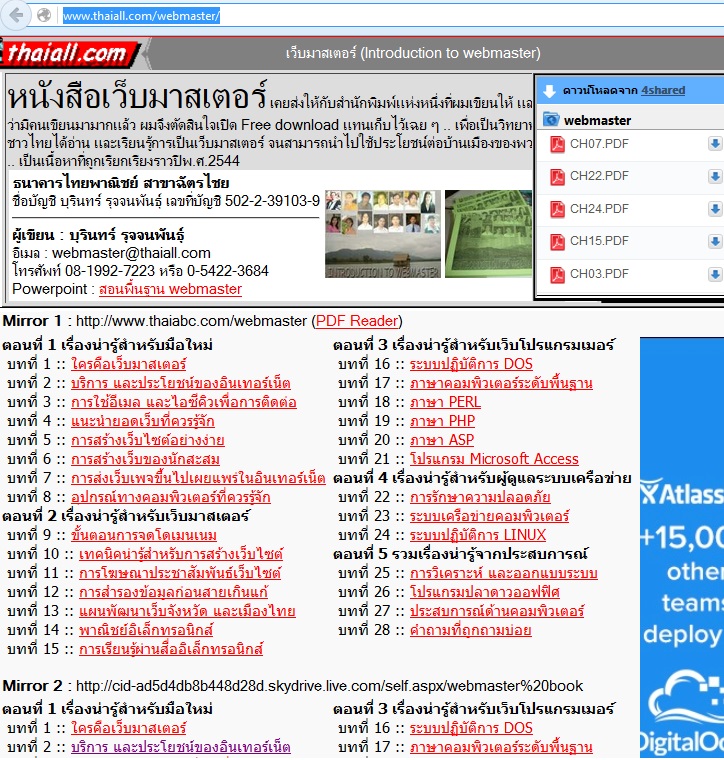Open chapter 24 LINUX operating system link

coord(478,535)
